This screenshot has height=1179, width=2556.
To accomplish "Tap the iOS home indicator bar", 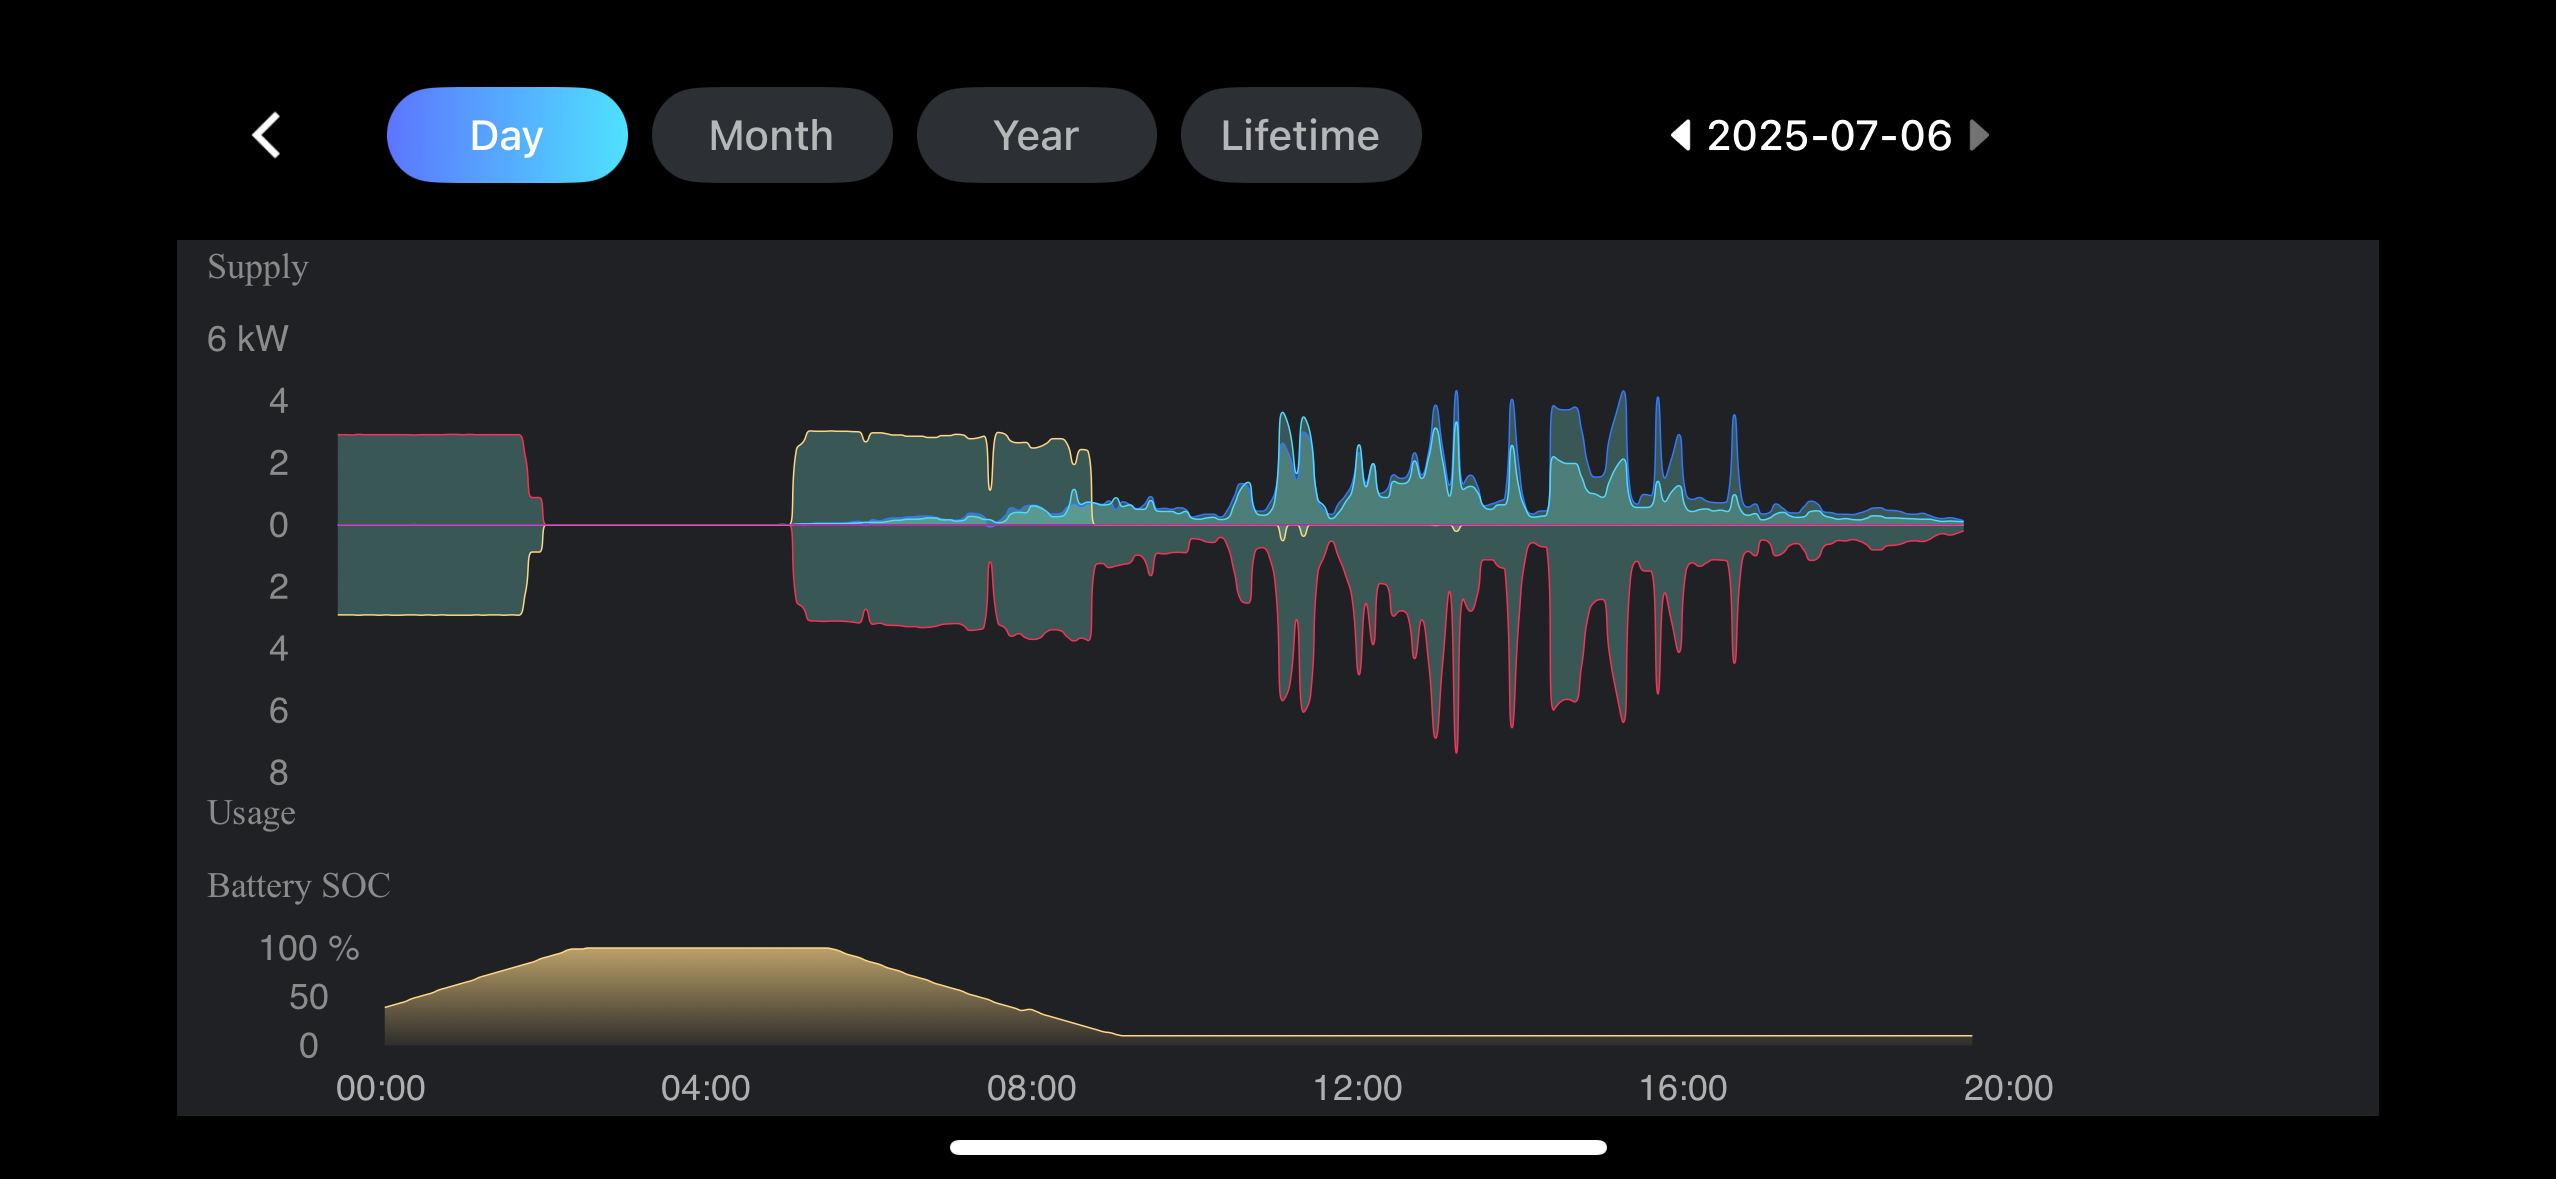I will [1278, 1147].
